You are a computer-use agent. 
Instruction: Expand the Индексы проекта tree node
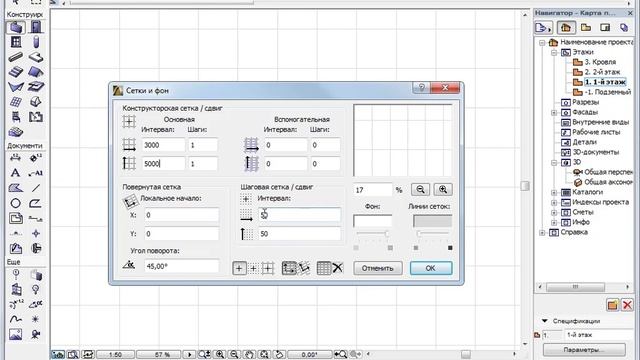[554, 202]
